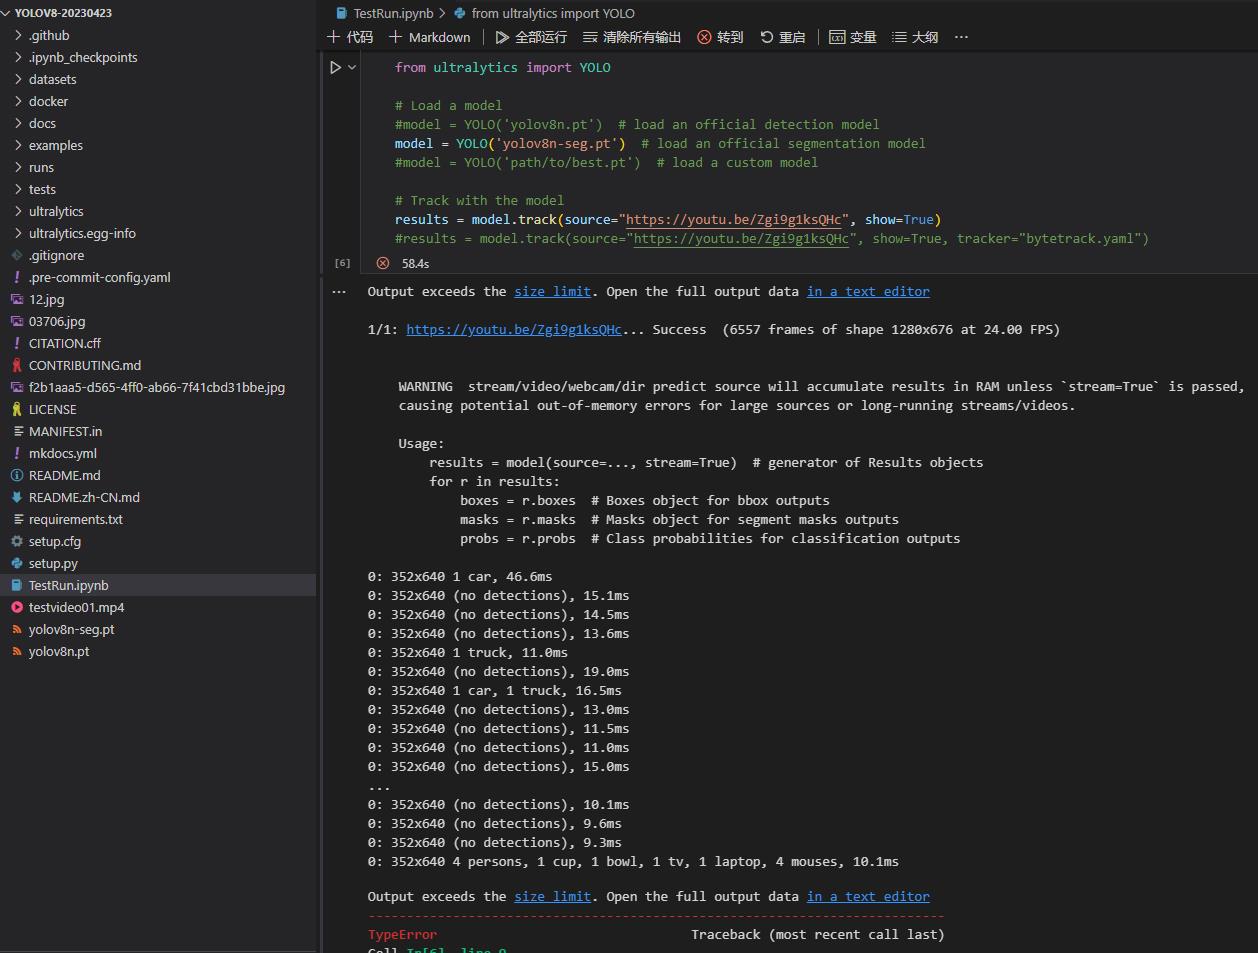1258x953 pixels.
Task: Open cell output more actions ellipsis
Action: (339, 292)
